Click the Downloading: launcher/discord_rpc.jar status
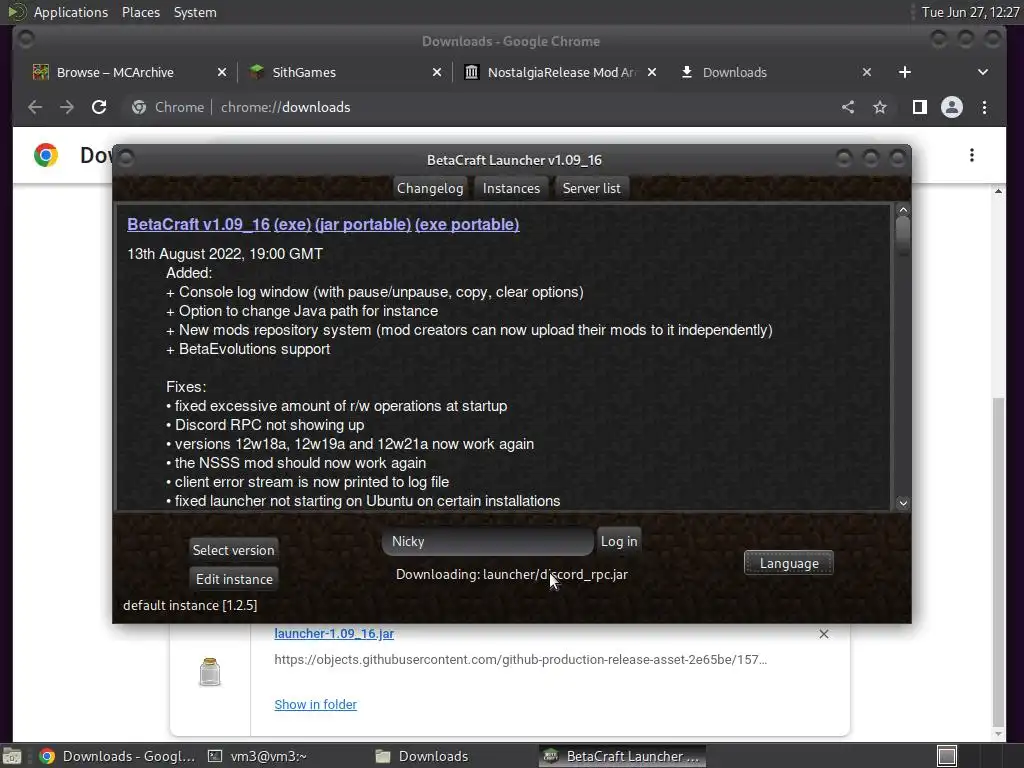 point(512,575)
